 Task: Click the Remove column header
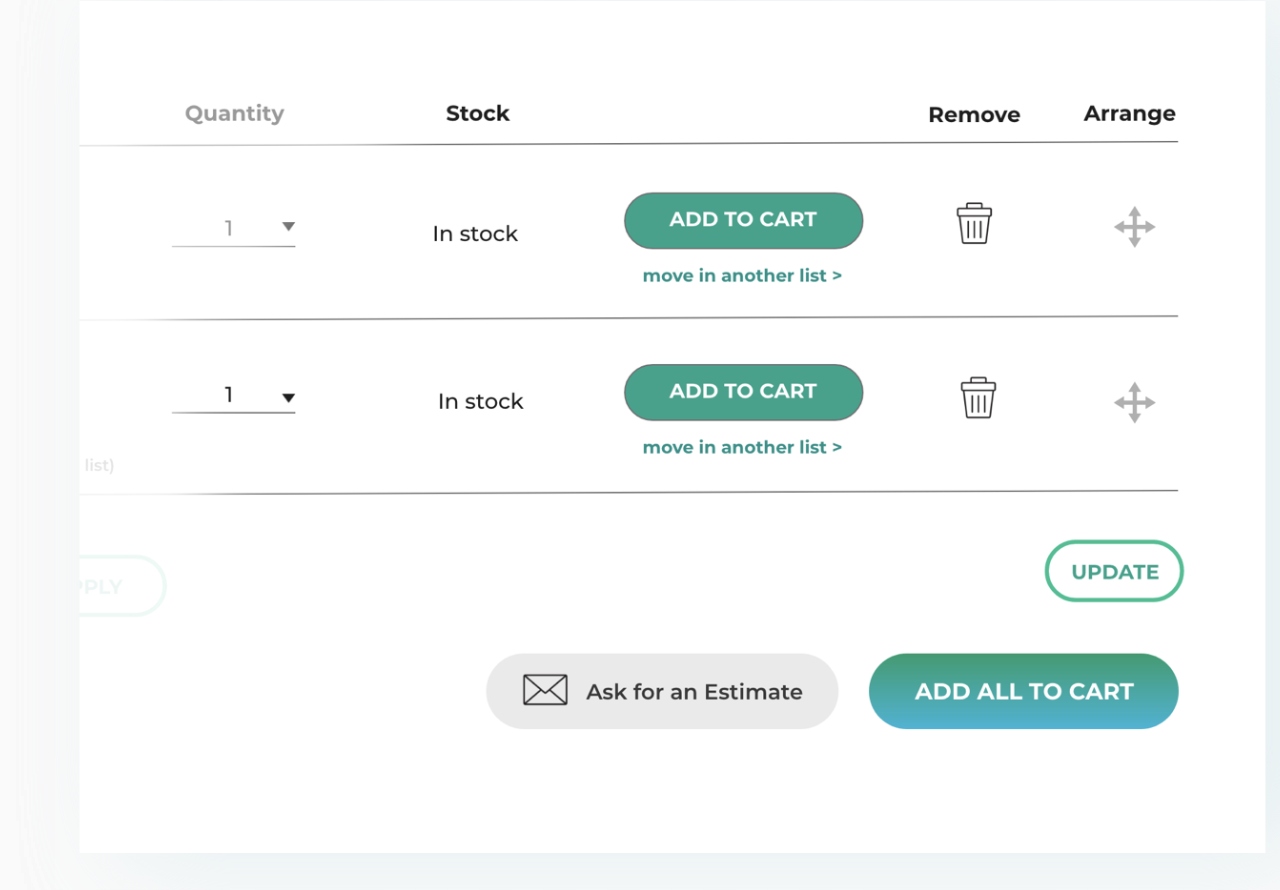pyautogui.click(x=974, y=115)
